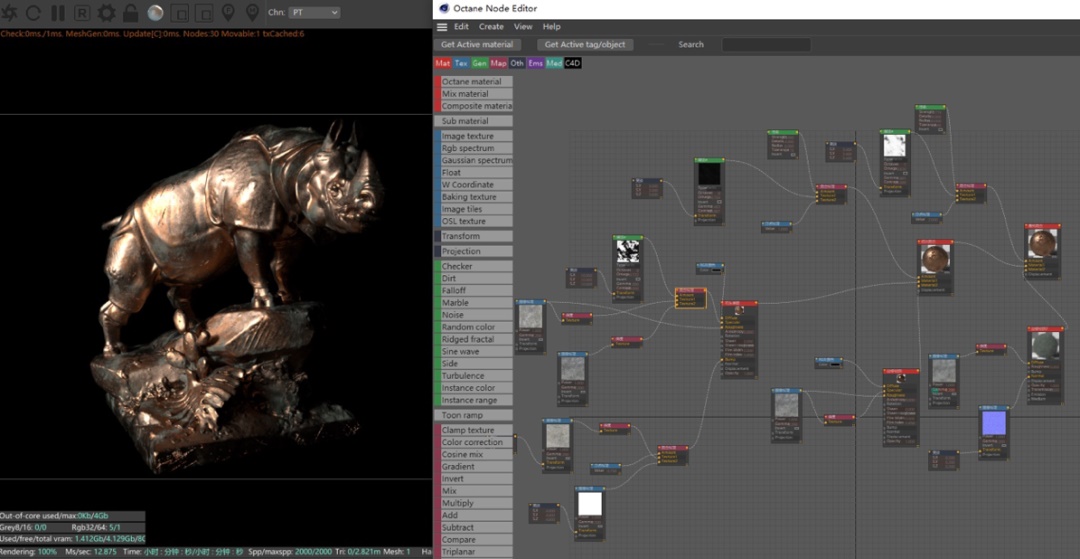Screen dimensions: 1080x559
Task: Open the Node Editor hamburger menu
Action: click(442, 27)
